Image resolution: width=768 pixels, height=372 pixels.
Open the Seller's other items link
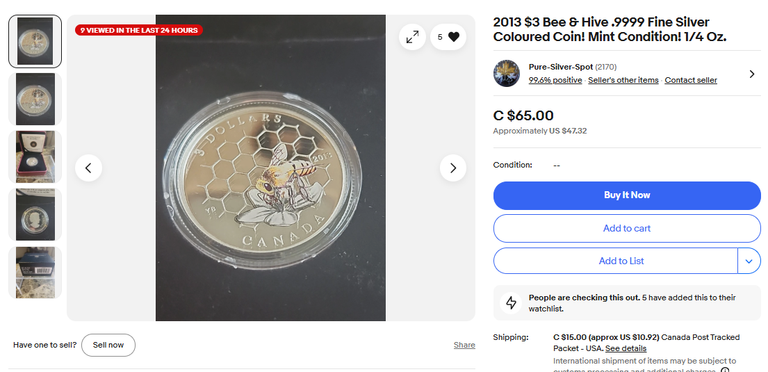click(623, 80)
